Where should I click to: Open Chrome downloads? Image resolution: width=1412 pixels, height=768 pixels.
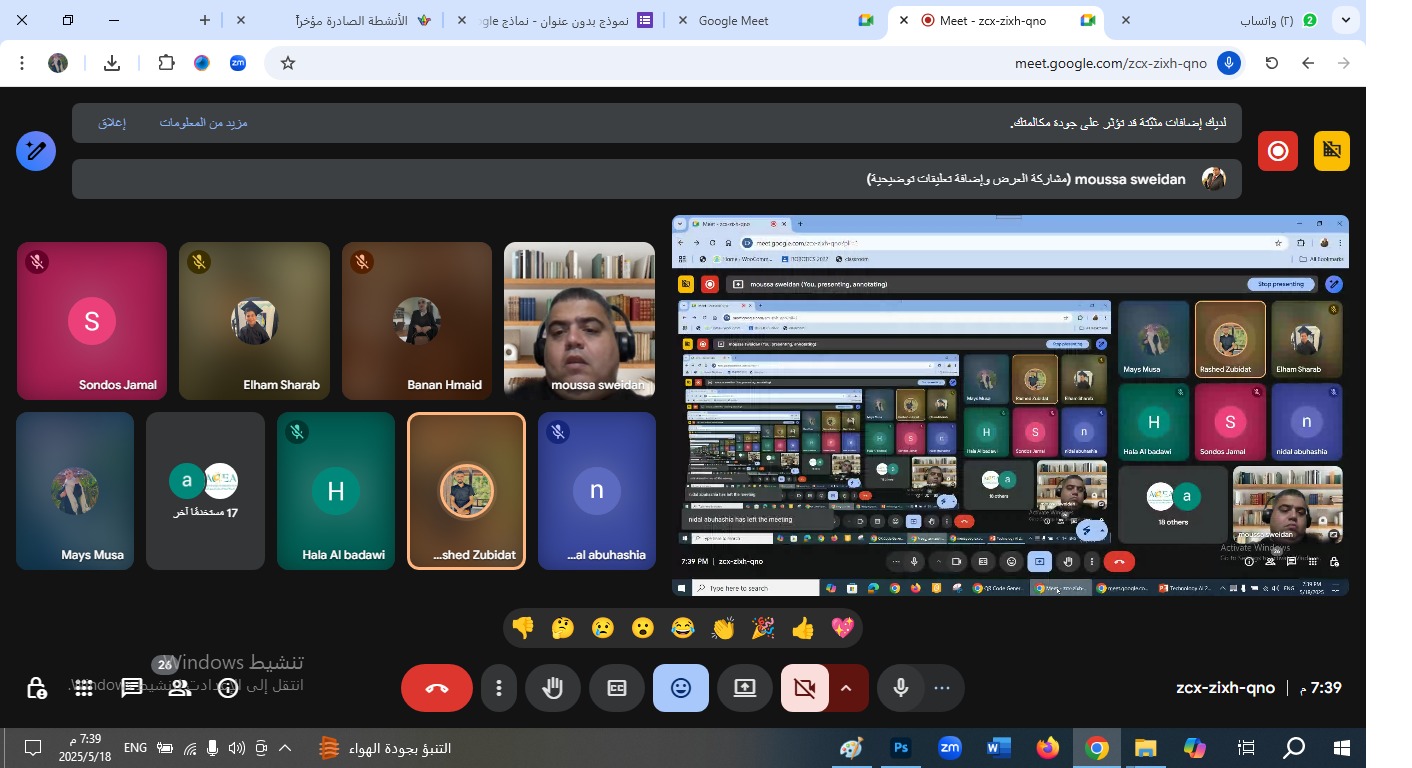click(x=112, y=63)
